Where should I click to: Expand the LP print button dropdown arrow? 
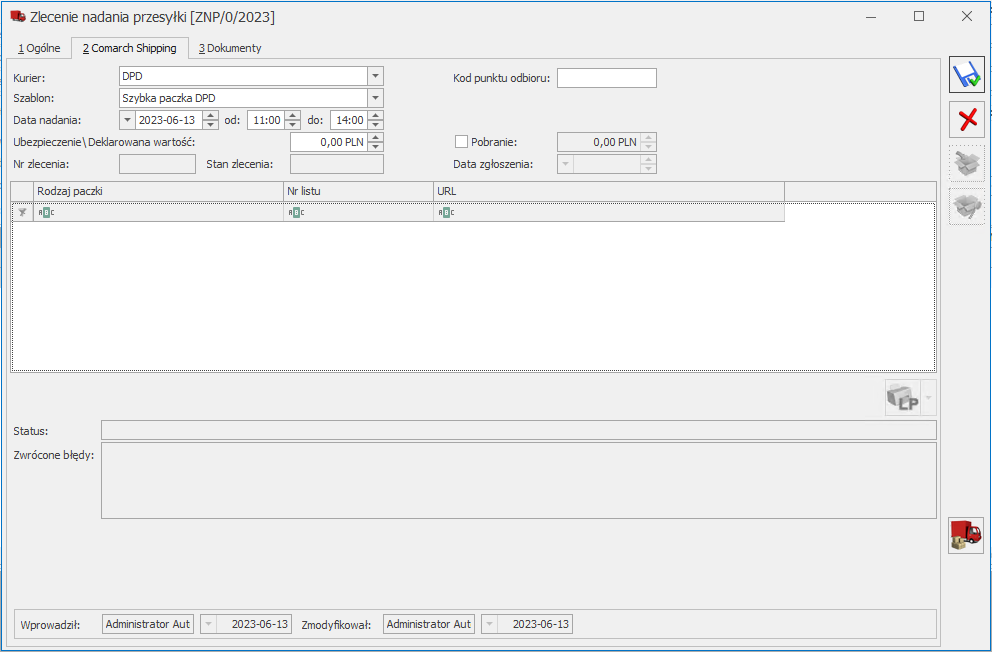pyautogui.click(x=929, y=398)
